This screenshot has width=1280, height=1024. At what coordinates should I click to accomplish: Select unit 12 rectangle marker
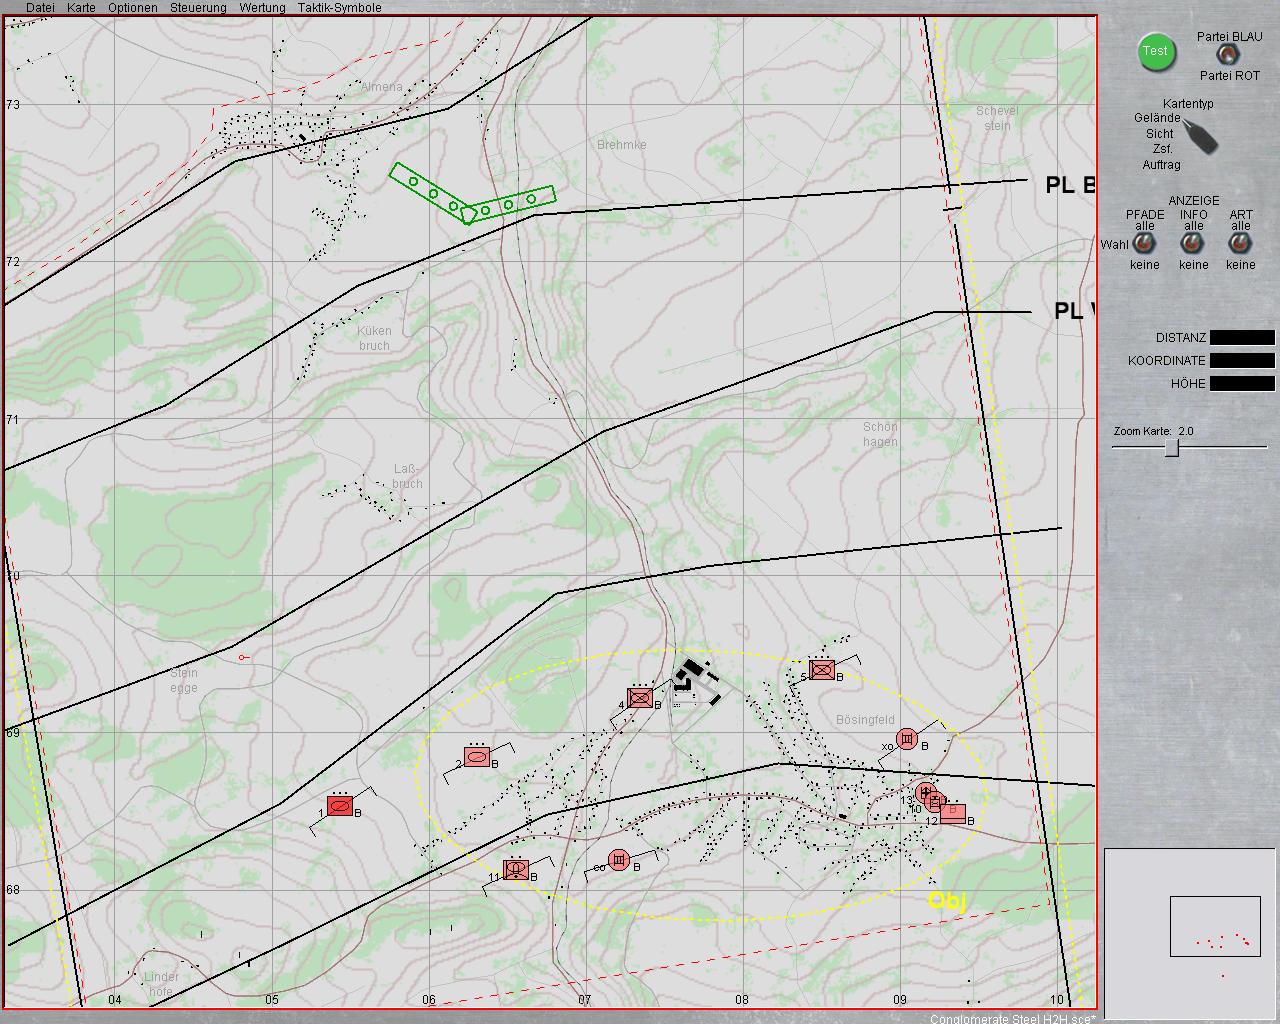tap(953, 813)
